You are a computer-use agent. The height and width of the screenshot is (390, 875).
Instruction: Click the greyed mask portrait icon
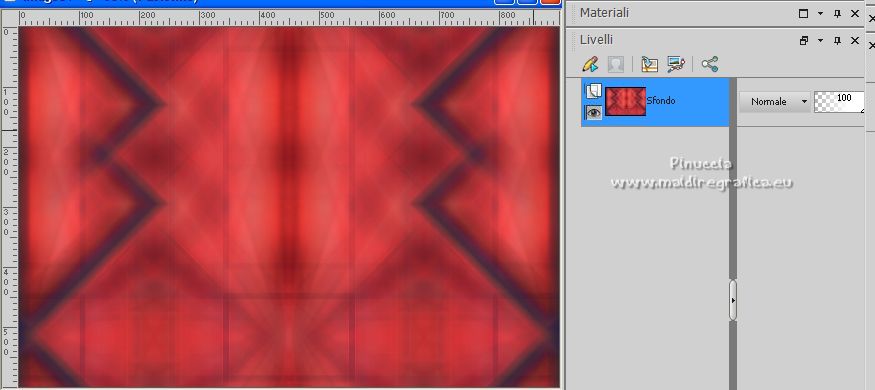click(x=616, y=64)
